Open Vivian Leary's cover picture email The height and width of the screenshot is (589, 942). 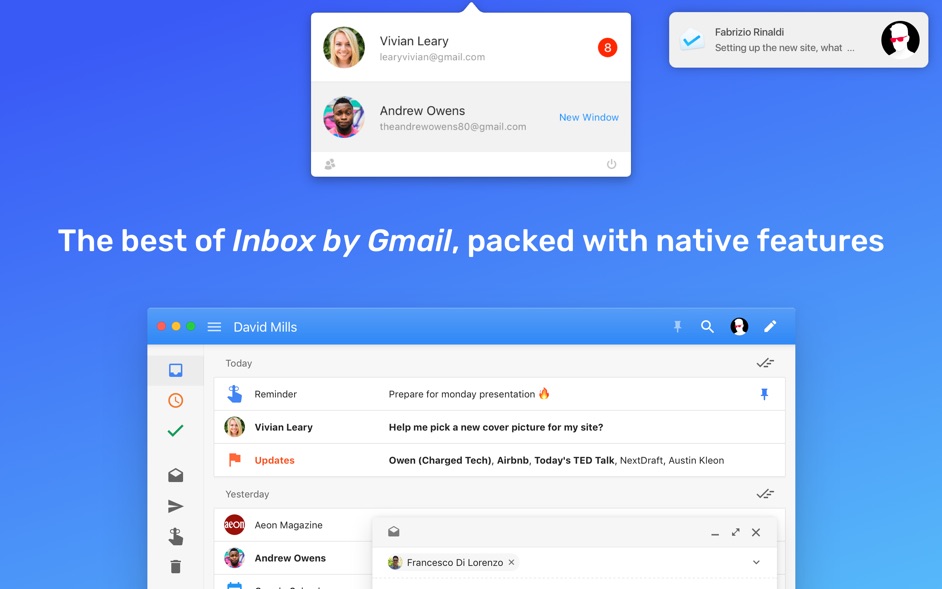pyautogui.click(x=499, y=427)
